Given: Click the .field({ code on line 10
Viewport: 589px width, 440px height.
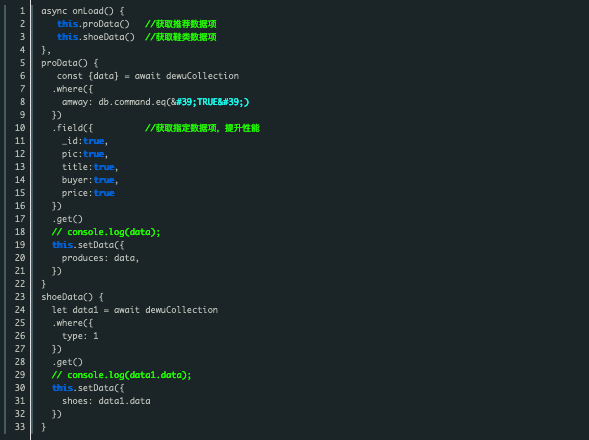Looking at the screenshot, I should 72,128.
